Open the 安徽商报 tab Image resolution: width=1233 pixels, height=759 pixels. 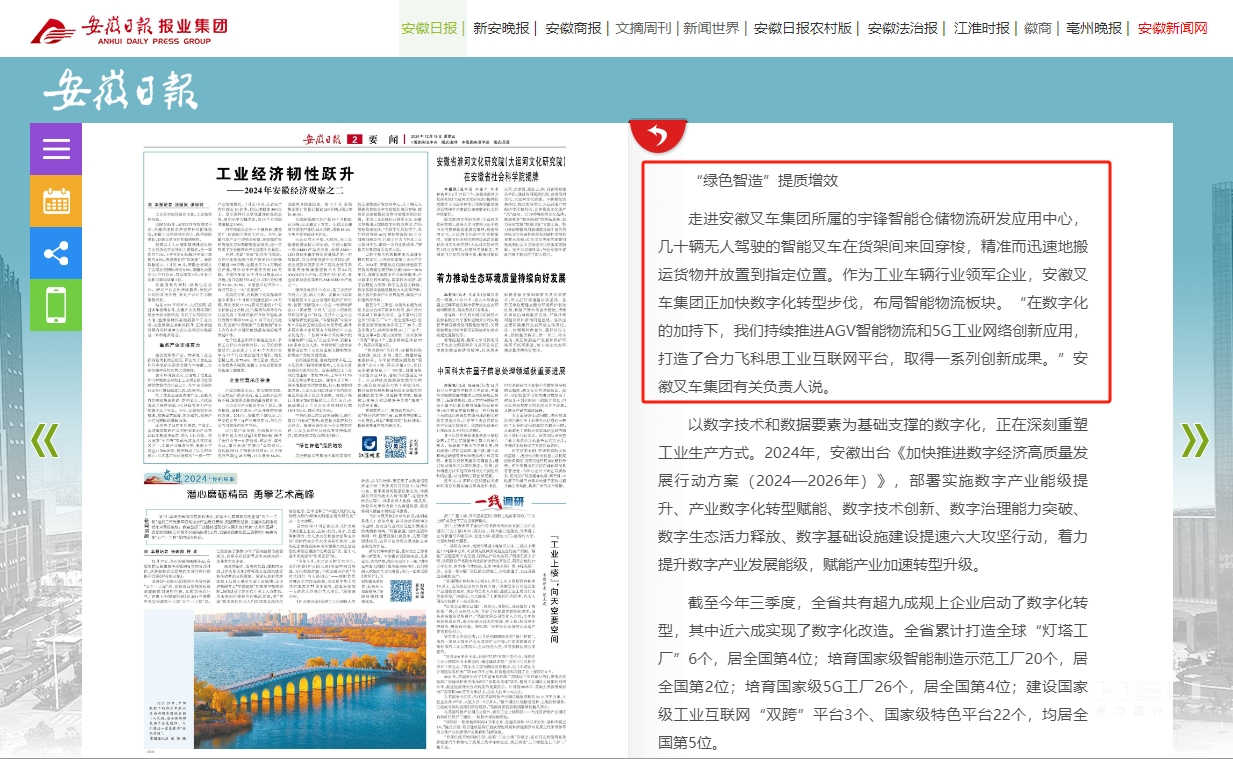coord(574,28)
